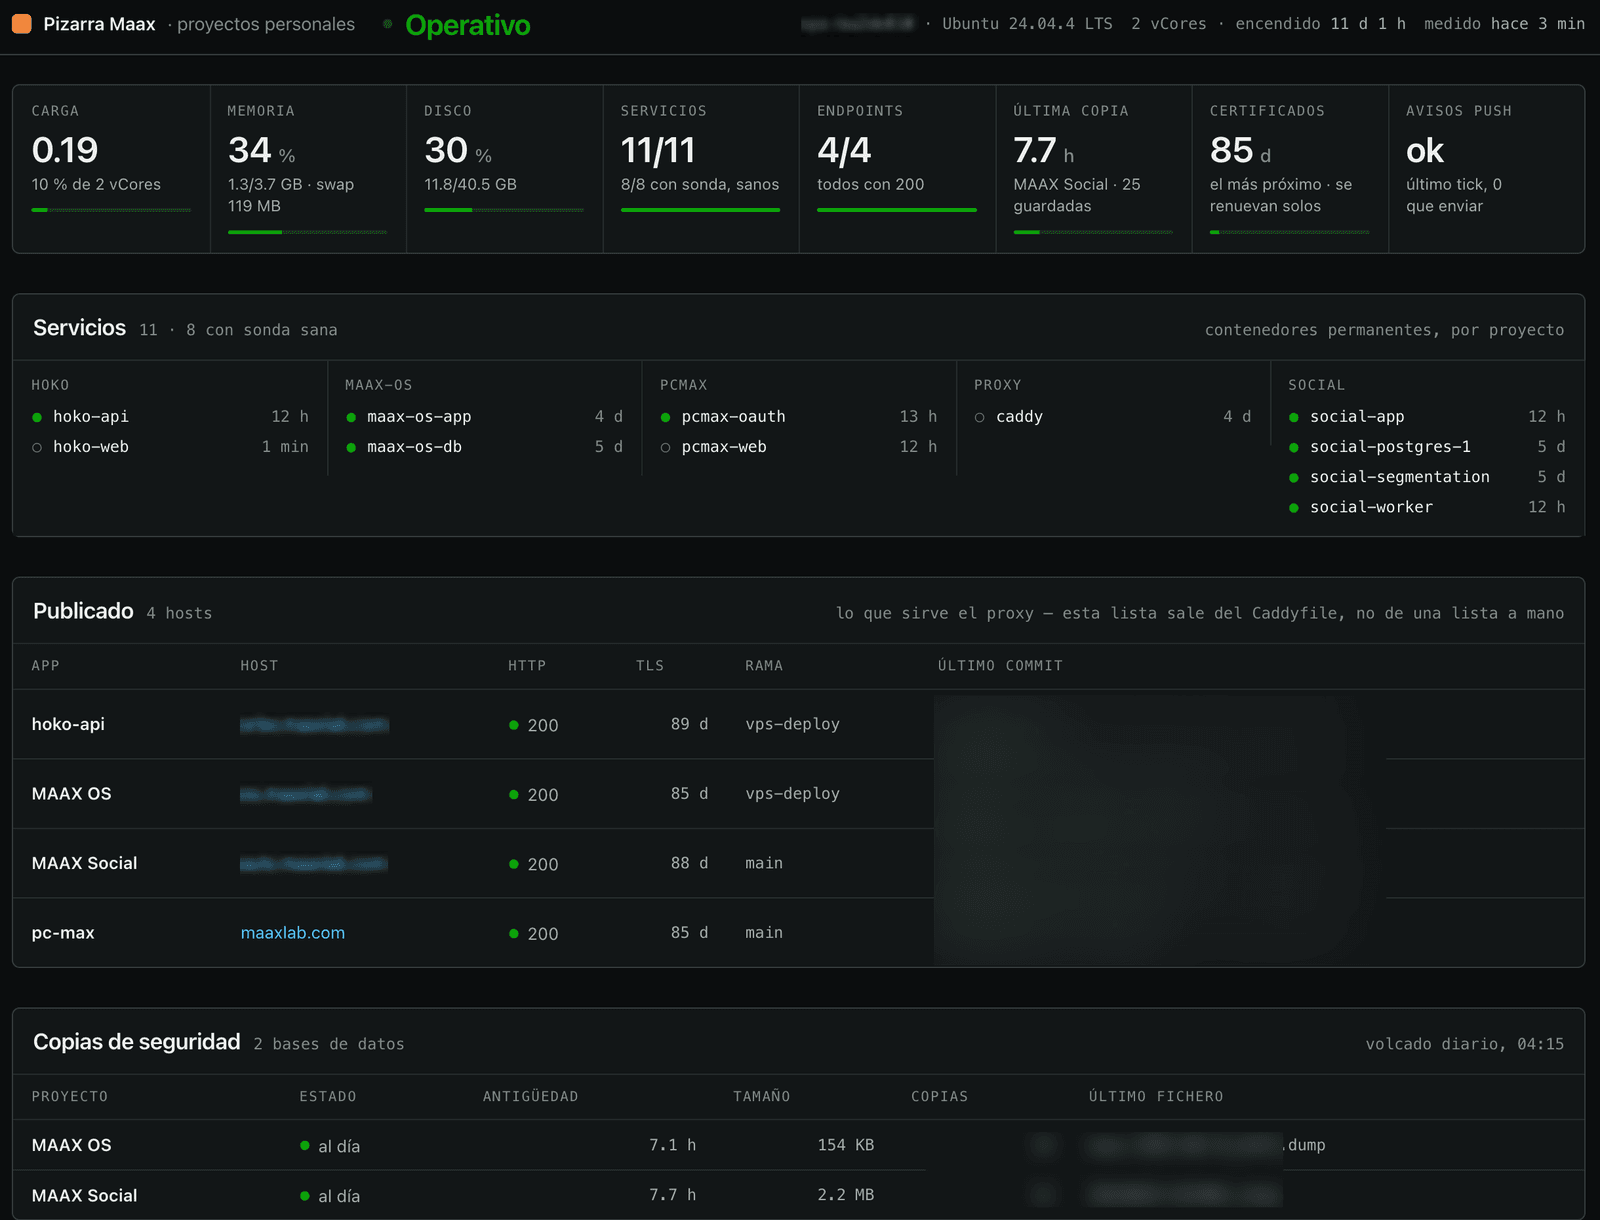Click the 'ok' value under Avisos Push
This screenshot has width=1600, height=1220.
1425,151
